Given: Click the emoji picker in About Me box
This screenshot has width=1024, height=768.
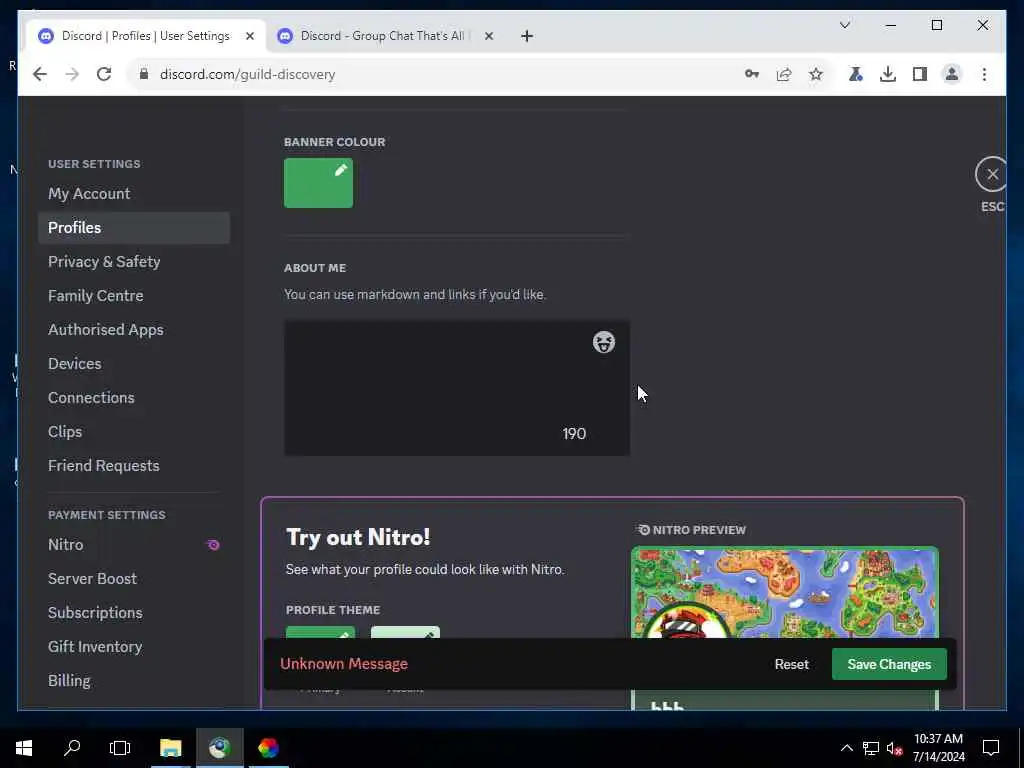Looking at the screenshot, I should 603,342.
